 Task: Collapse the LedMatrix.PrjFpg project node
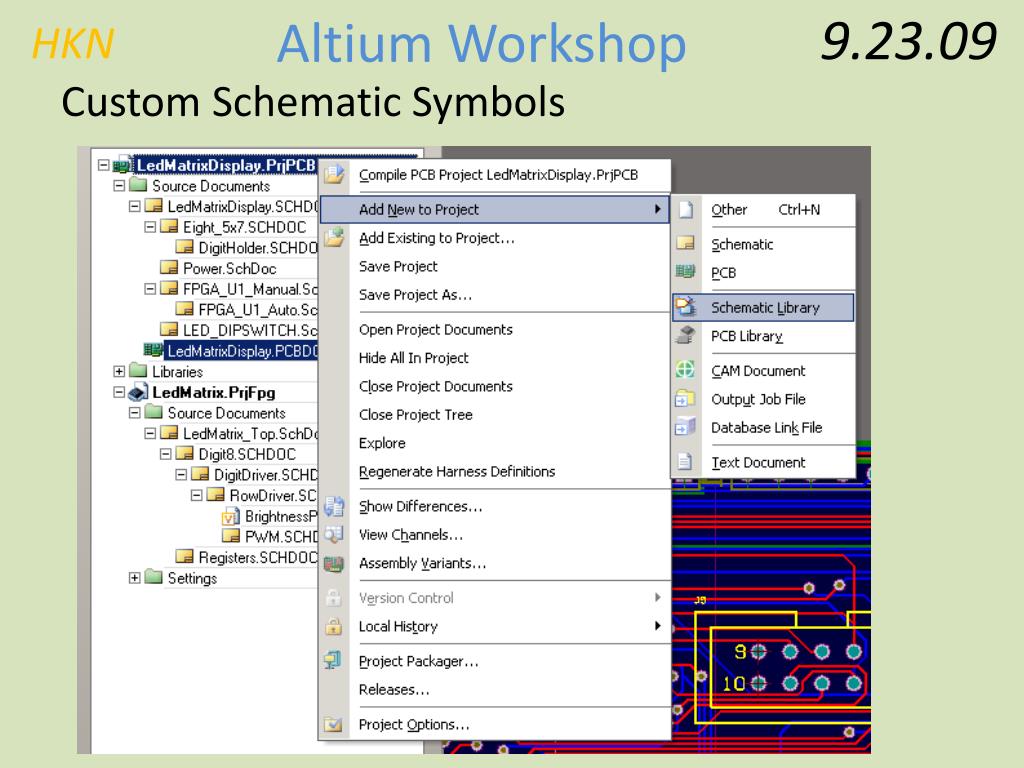click(119, 392)
